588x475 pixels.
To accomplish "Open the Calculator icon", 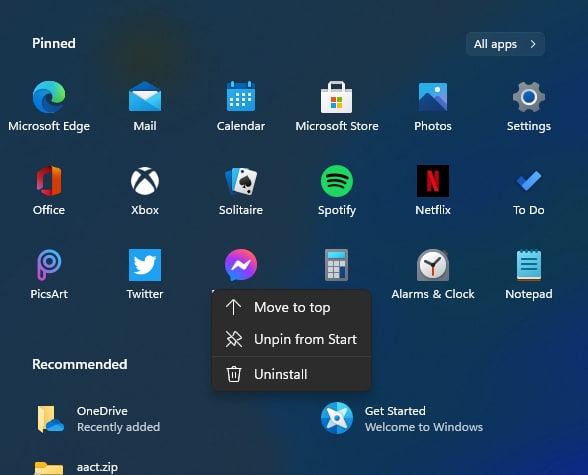I will click(x=336, y=265).
